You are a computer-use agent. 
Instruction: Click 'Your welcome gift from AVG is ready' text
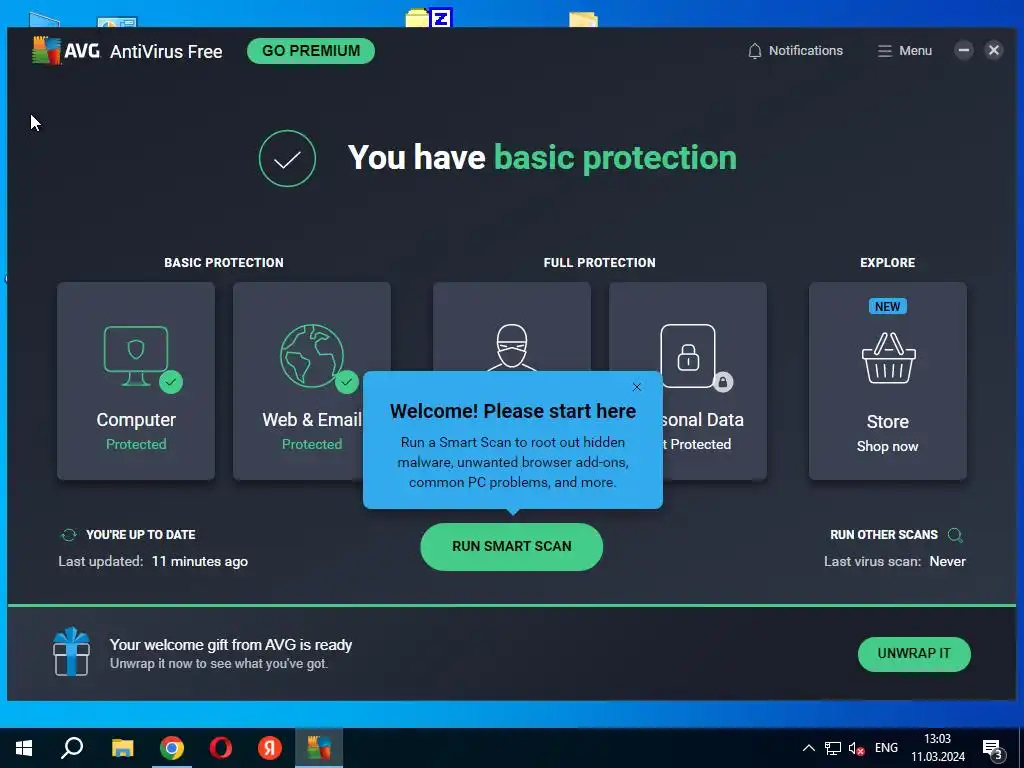(x=231, y=645)
